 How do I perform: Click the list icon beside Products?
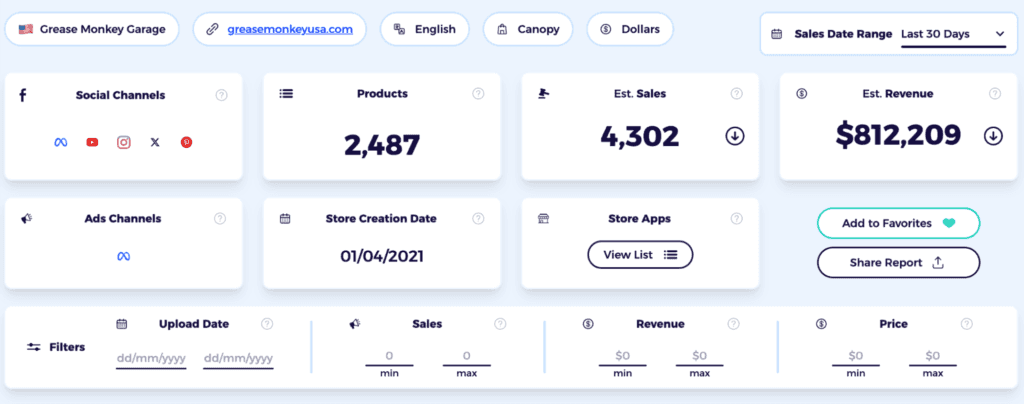coord(286,94)
